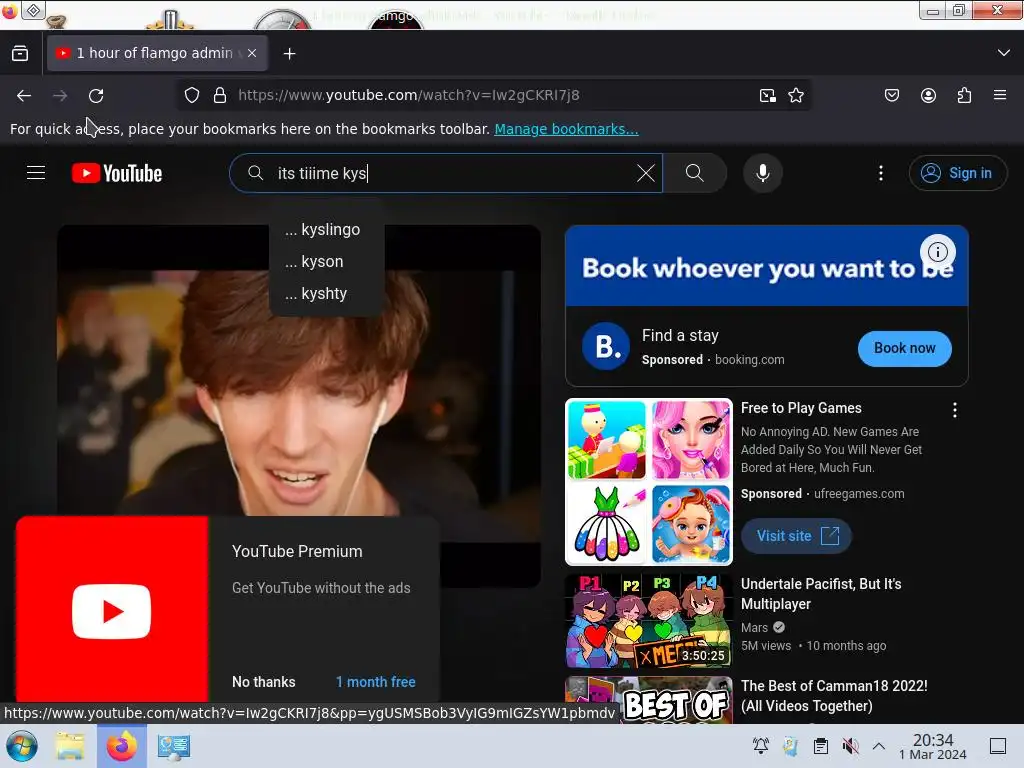
Task: Open the extensions puzzle icon
Action: 964,95
